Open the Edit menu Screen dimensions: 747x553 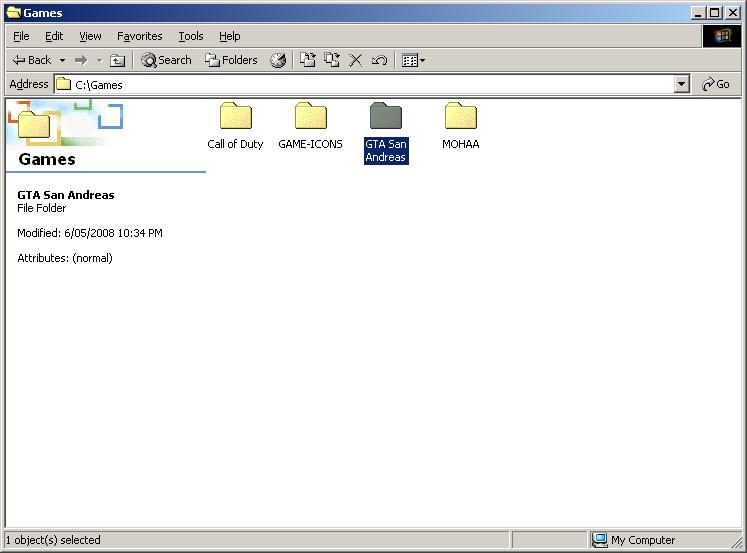54,36
